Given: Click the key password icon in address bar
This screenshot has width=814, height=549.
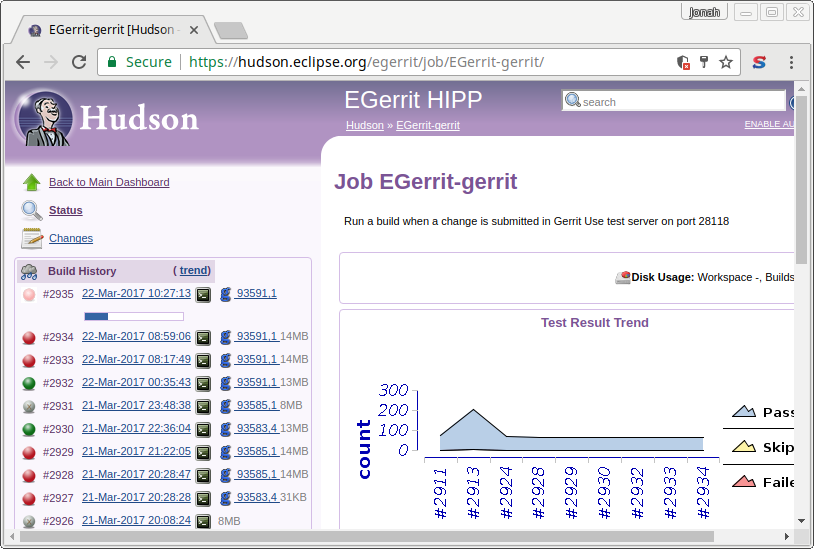Looking at the screenshot, I should 704,62.
